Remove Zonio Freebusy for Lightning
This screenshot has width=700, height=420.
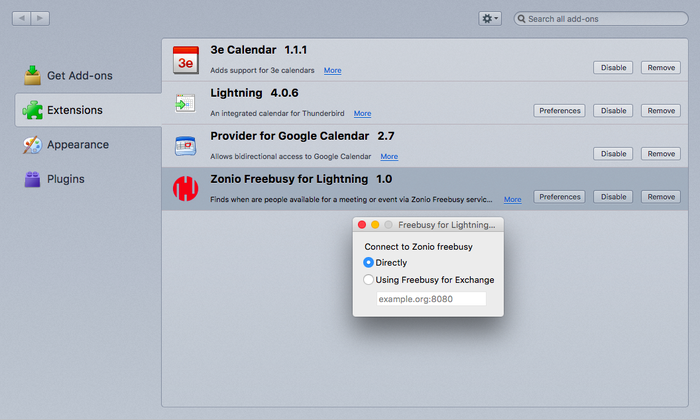pyautogui.click(x=661, y=197)
